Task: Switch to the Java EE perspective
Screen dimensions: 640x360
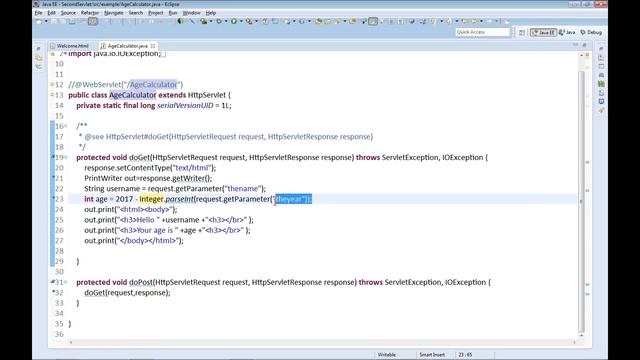Action: click(543, 32)
